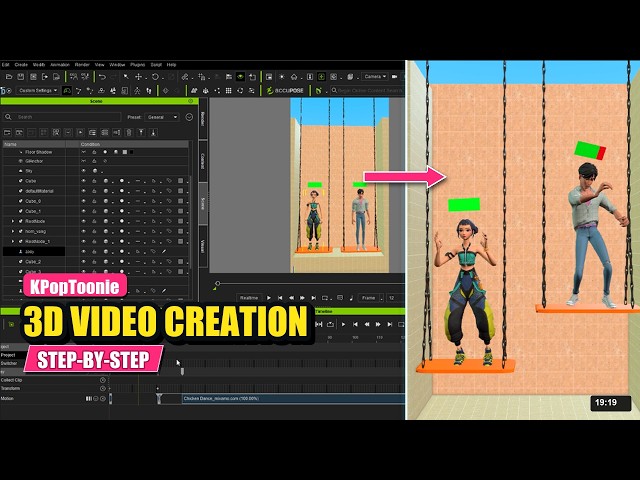
Task: Open the Edit menu
Action: click(5, 64)
